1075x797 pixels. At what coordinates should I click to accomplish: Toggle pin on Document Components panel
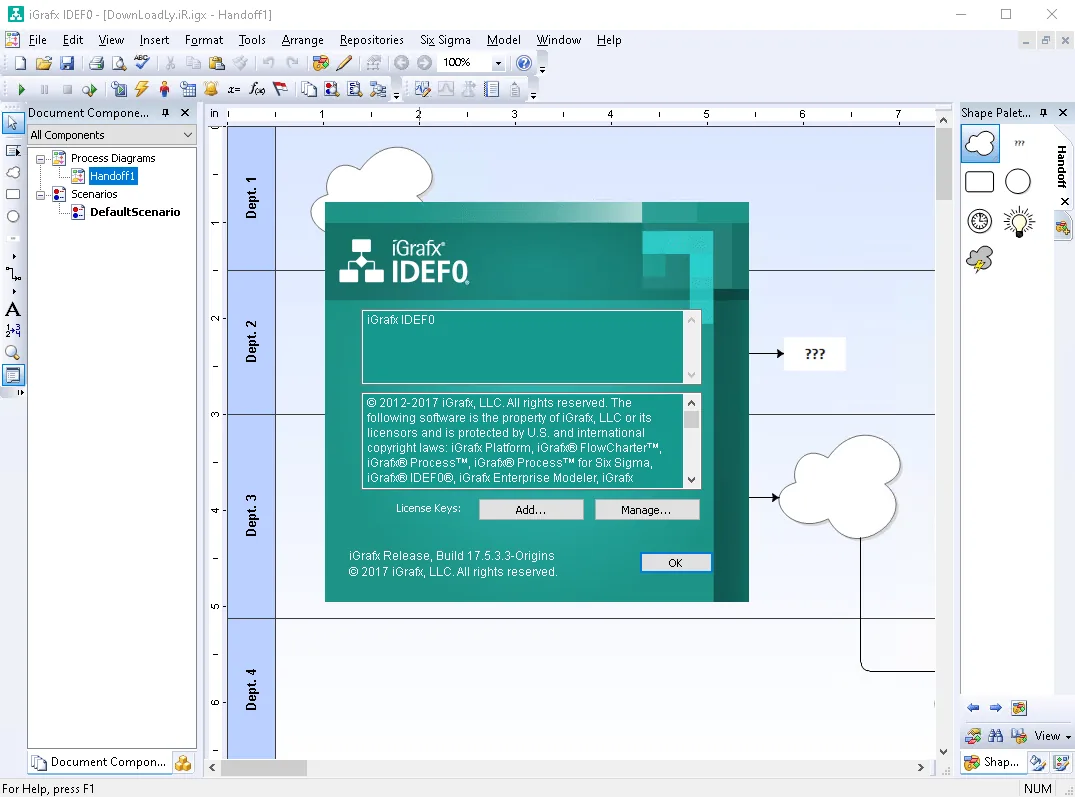(165, 112)
